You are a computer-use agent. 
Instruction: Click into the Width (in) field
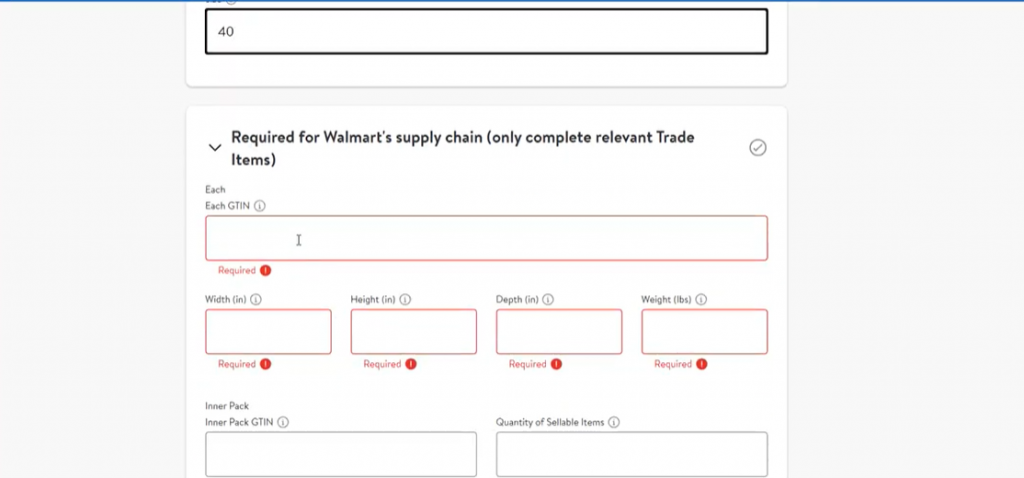click(268, 332)
